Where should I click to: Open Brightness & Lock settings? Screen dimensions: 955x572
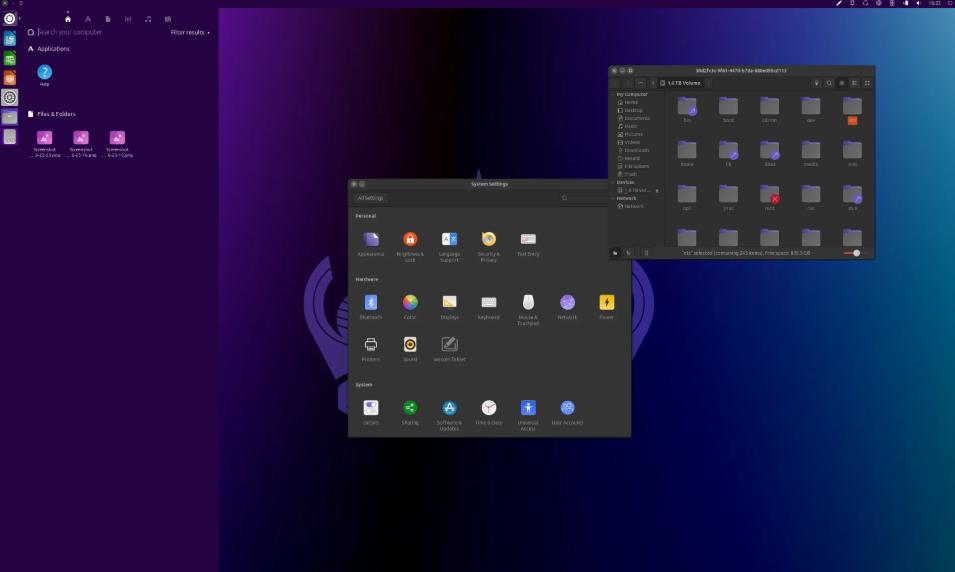[x=410, y=240]
